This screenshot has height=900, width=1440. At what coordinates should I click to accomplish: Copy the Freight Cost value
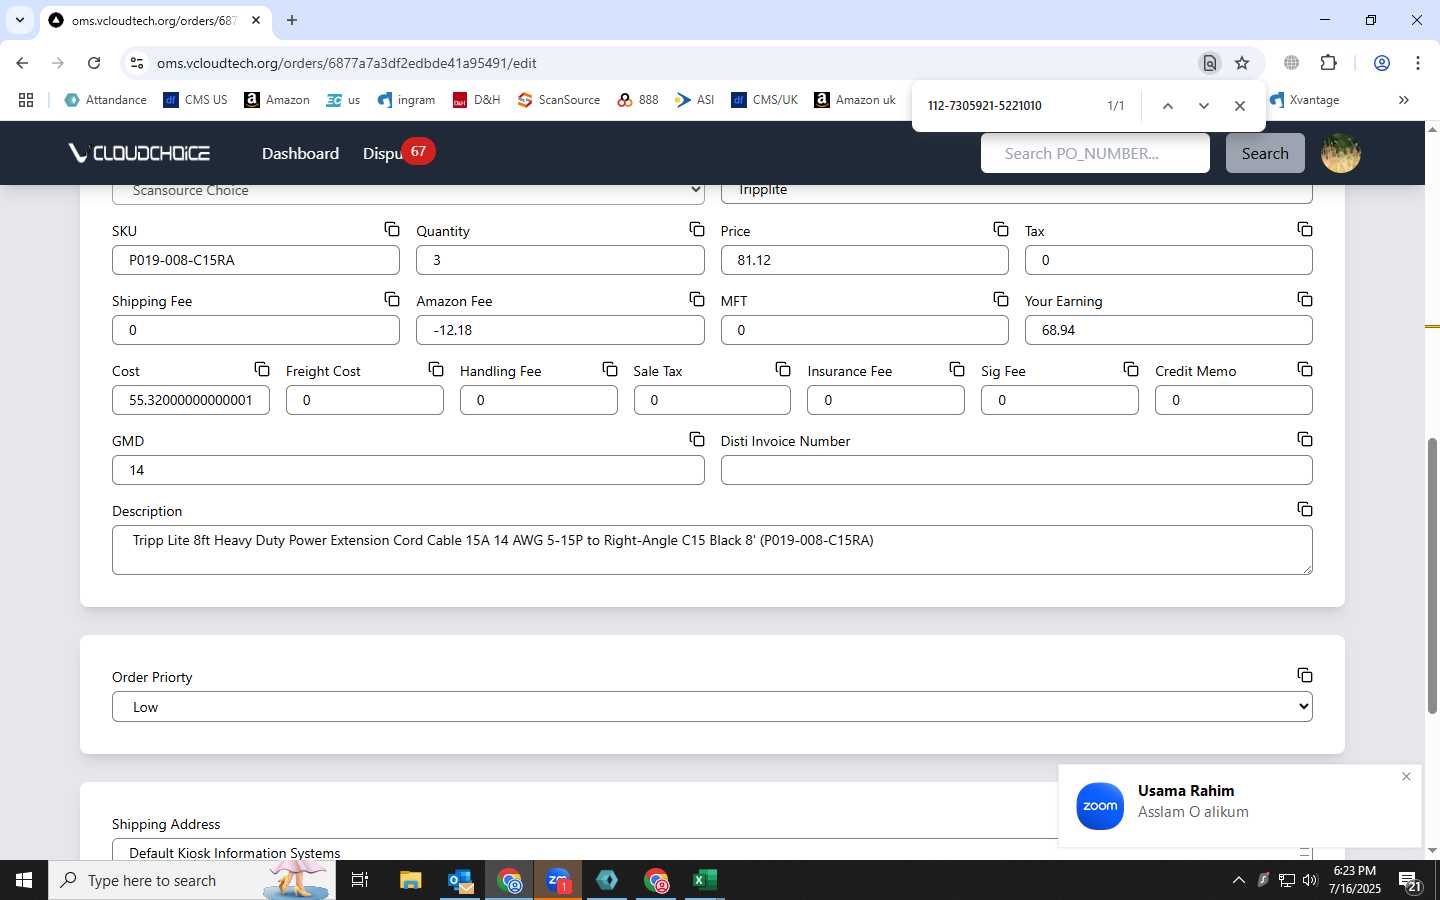click(436, 370)
